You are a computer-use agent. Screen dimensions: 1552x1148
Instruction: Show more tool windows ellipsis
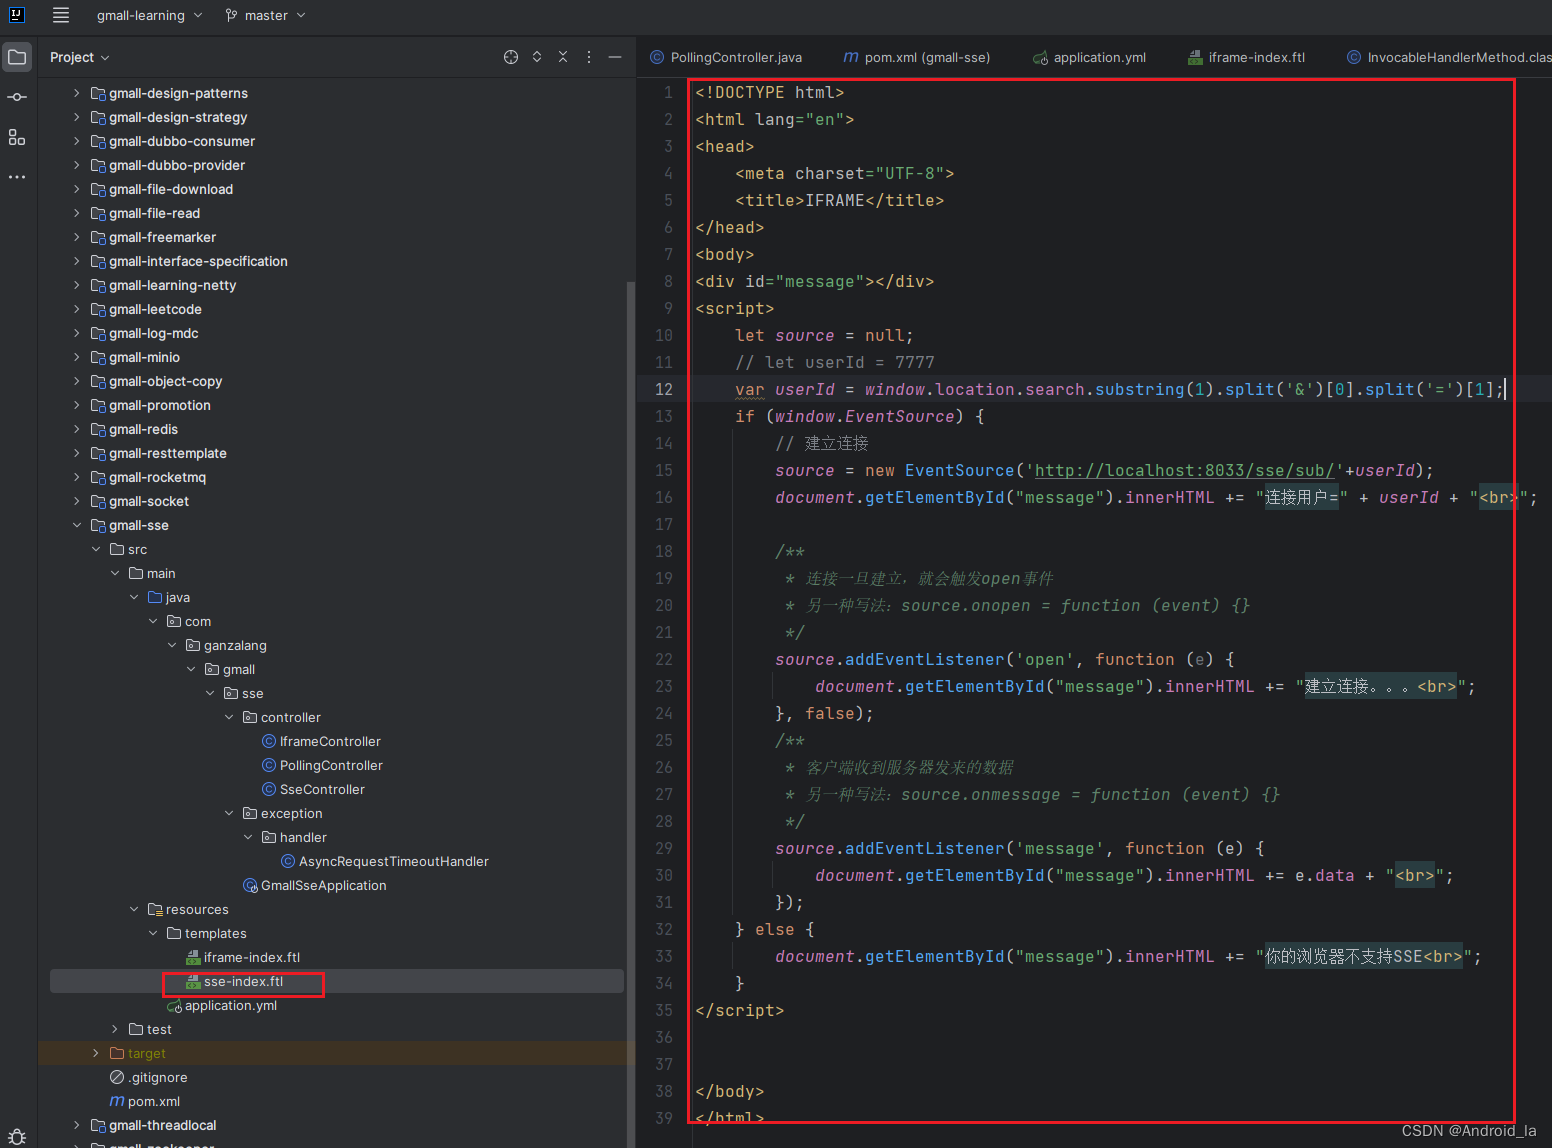click(17, 177)
